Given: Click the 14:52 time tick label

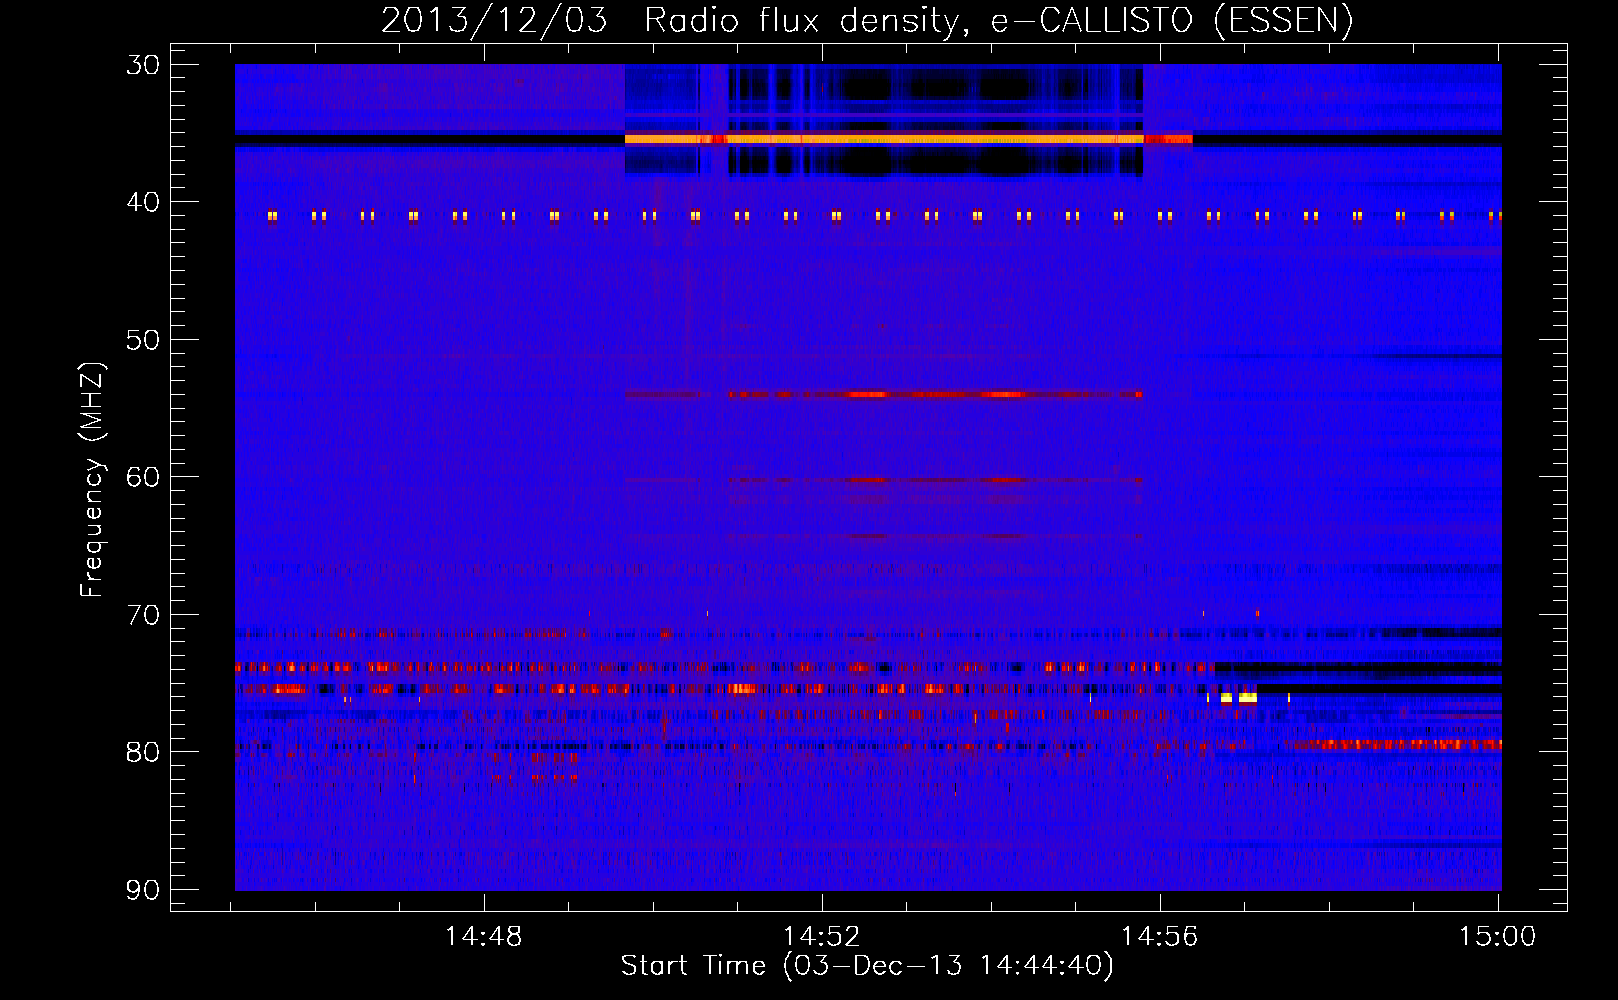Looking at the screenshot, I should tap(821, 936).
